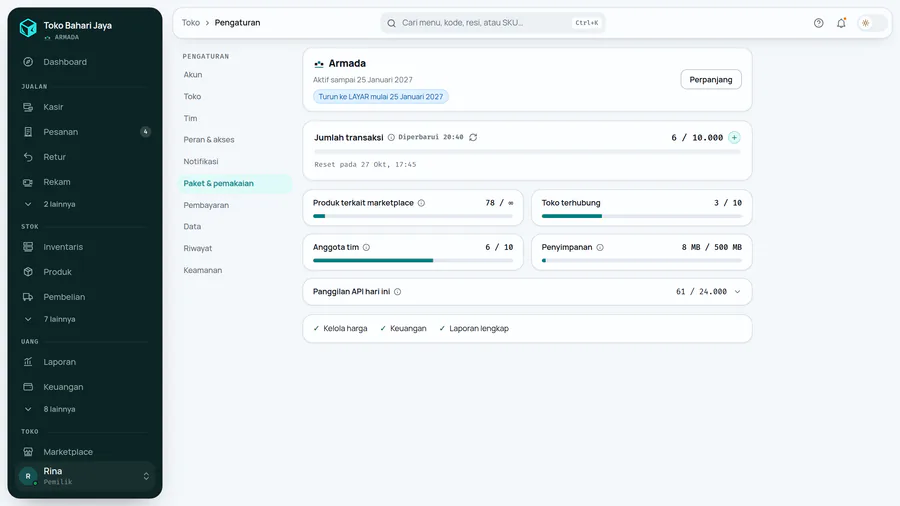Open Pembelian purchases page
This screenshot has height=506, width=900.
(x=85, y=297)
